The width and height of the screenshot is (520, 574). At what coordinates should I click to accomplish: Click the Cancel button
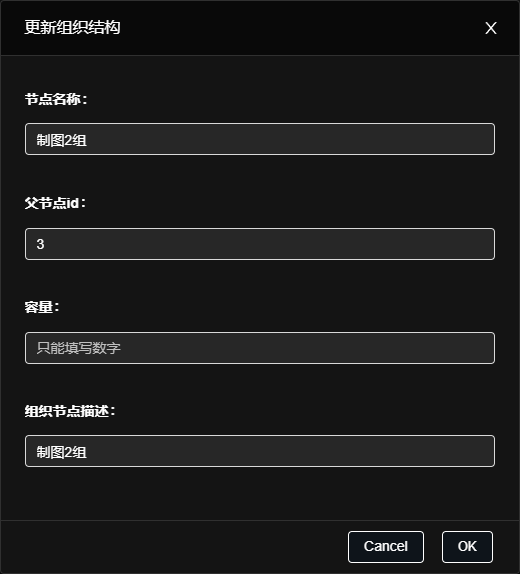pos(386,547)
